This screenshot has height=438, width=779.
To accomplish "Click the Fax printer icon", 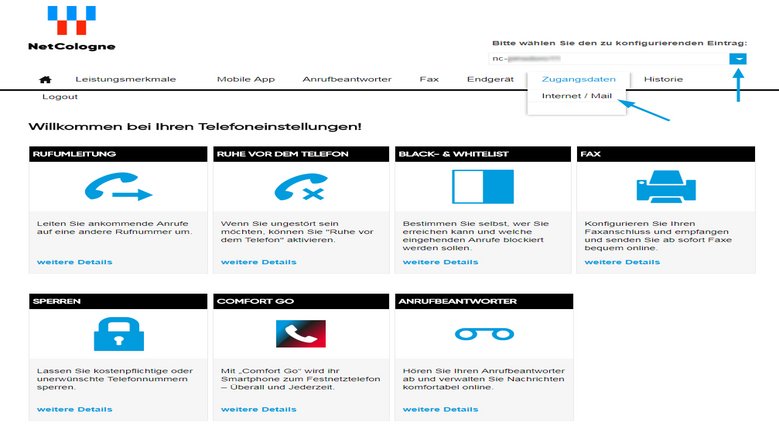I will pyautogui.click(x=665, y=188).
